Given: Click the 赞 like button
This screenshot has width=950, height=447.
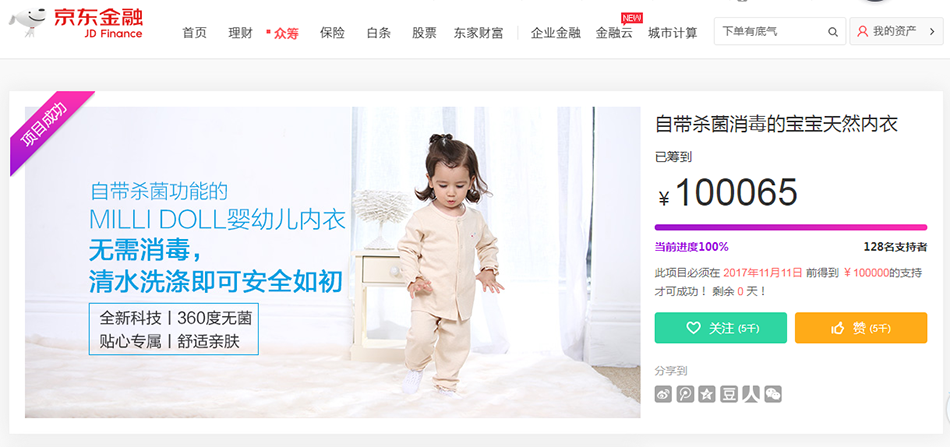Looking at the screenshot, I should (861, 328).
